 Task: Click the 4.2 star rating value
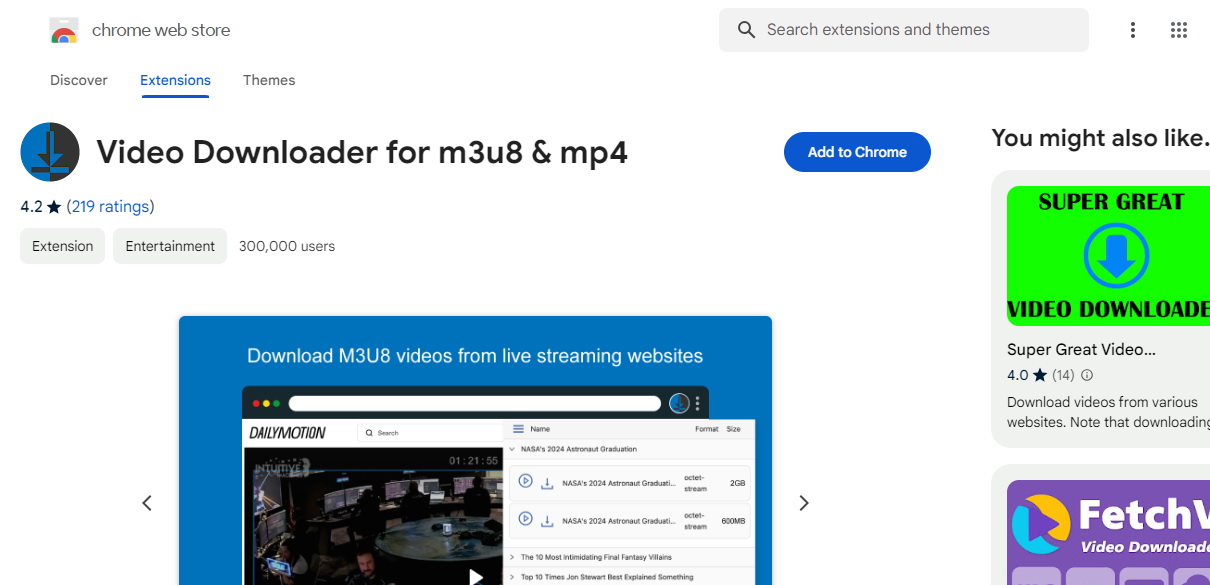coord(32,207)
